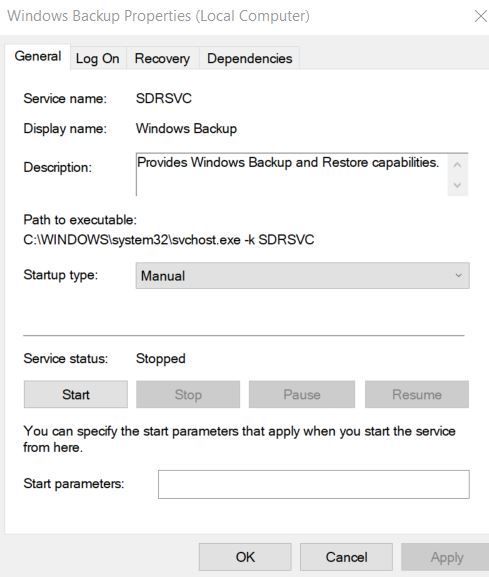The height and width of the screenshot is (577, 489).
Task: Close the Windows Backup Properties dialog
Action: pyautogui.click(x=480, y=16)
